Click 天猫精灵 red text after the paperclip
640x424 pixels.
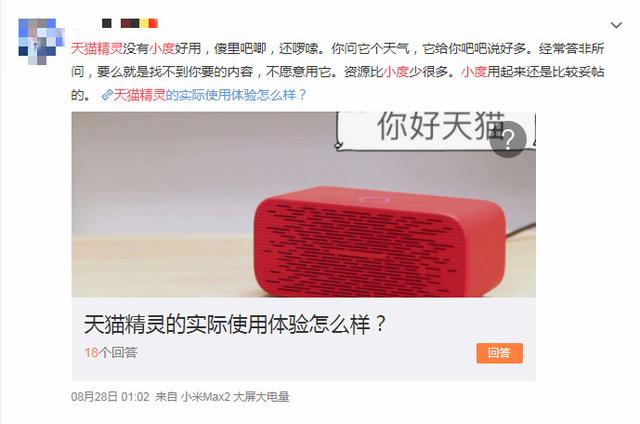tap(139, 95)
